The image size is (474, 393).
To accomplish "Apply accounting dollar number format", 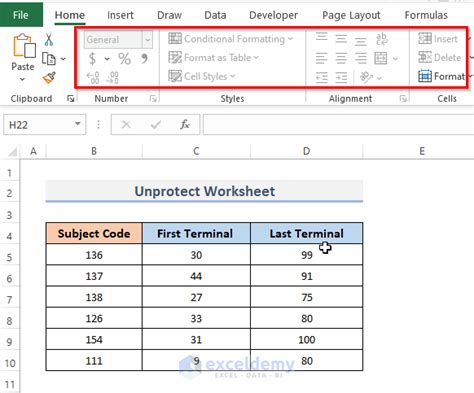I will pos(92,59).
